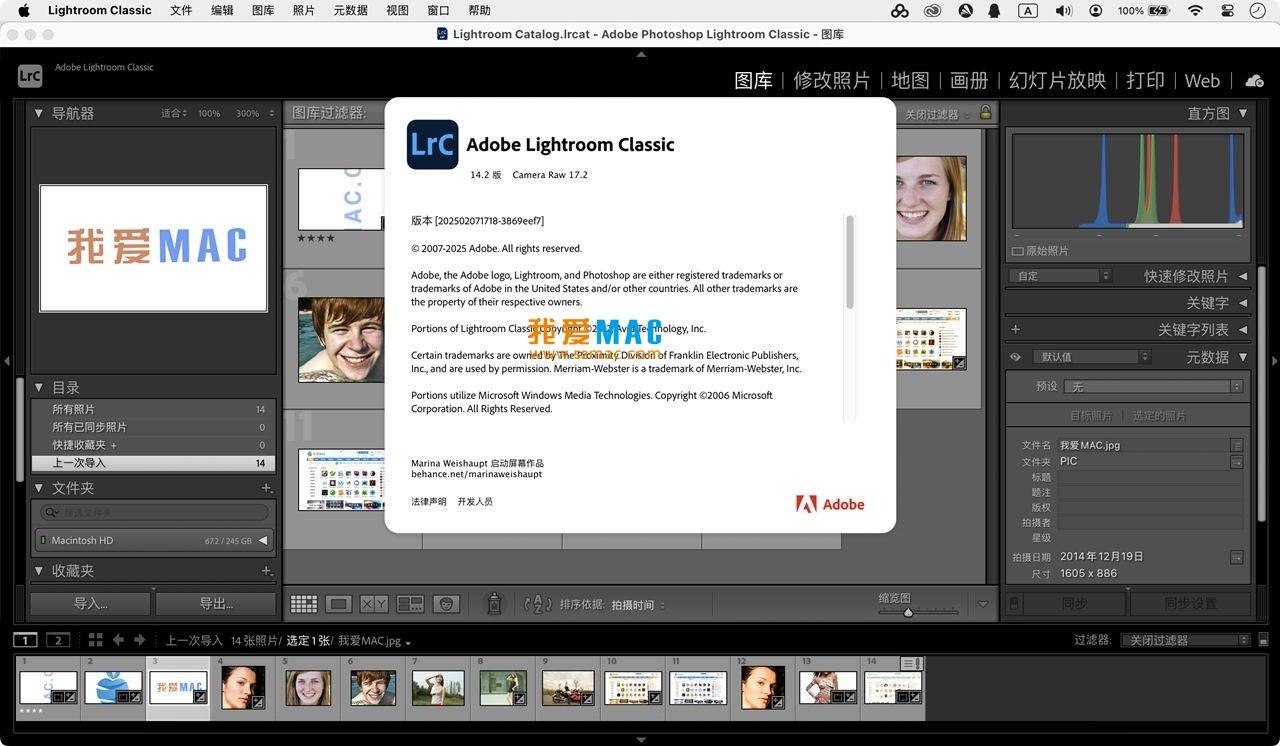The height and width of the screenshot is (746, 1280).
Task: Open the 元数据 menu in the menu bar
Action: pyautogui.click(x=350, y=10)
